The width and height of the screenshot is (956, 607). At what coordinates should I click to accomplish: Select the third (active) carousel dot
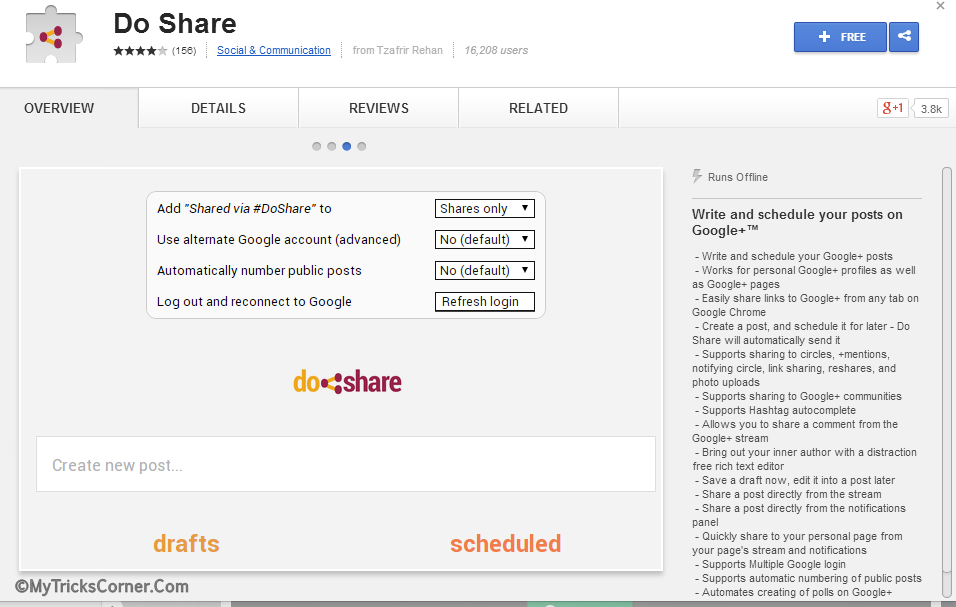coord(346,146)
